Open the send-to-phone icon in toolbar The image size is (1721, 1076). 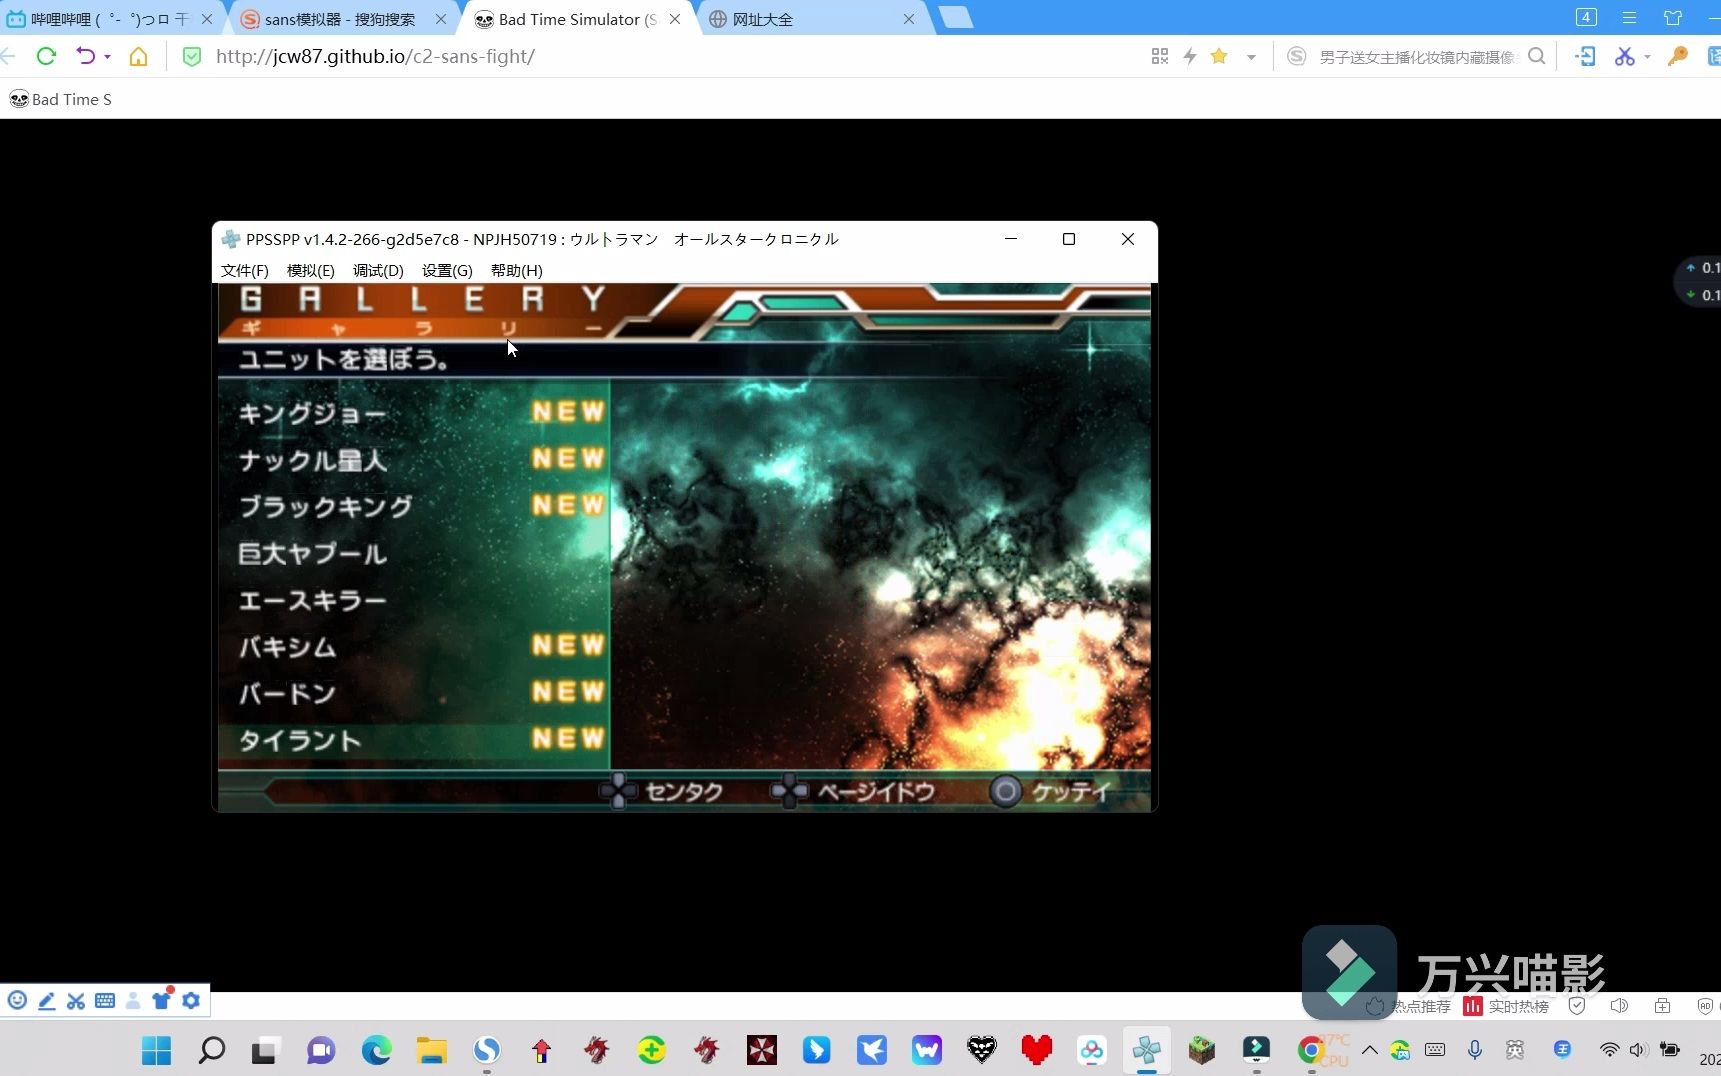1585,57
